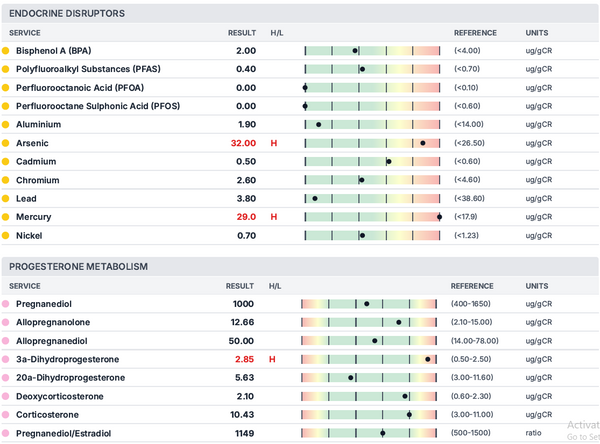Click the pink dot beside Pregnanediol

[6, 304]
